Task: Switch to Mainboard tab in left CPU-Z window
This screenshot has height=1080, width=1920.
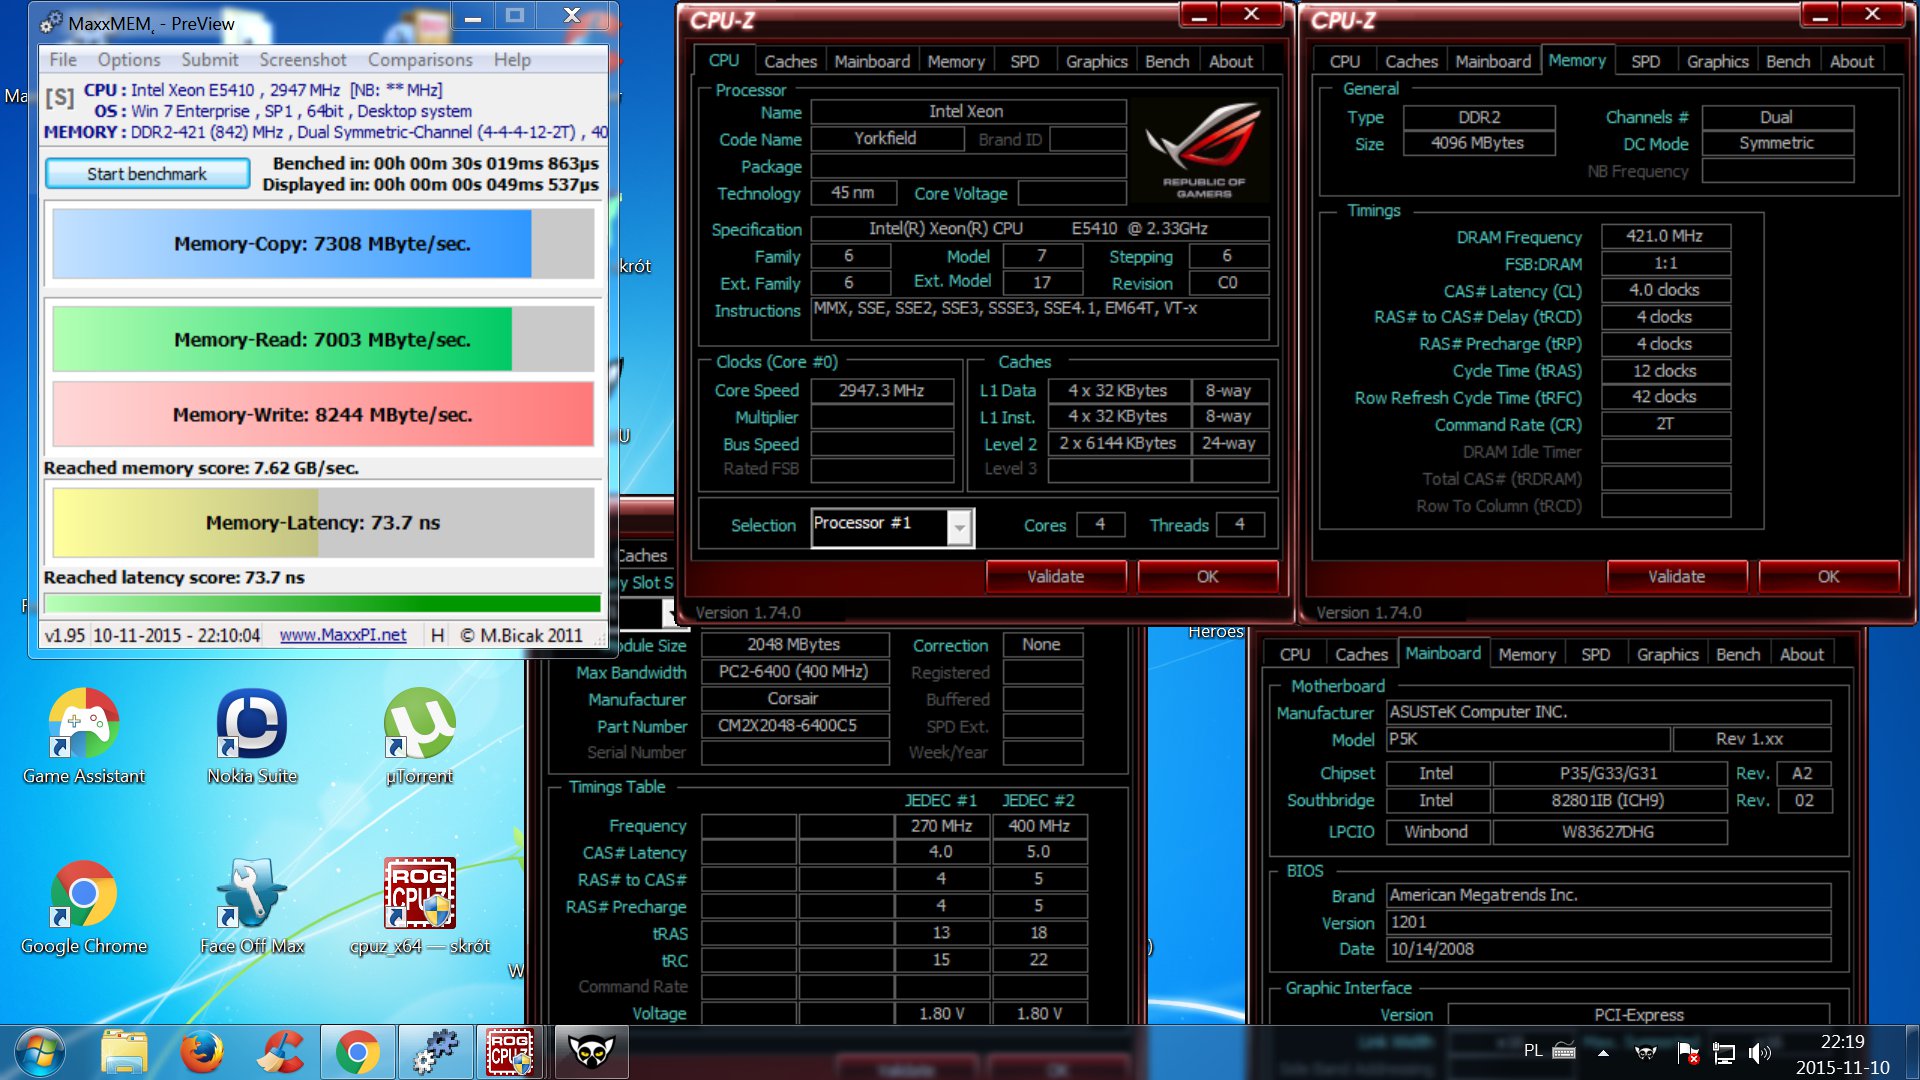Action: [x=872, y=61]
